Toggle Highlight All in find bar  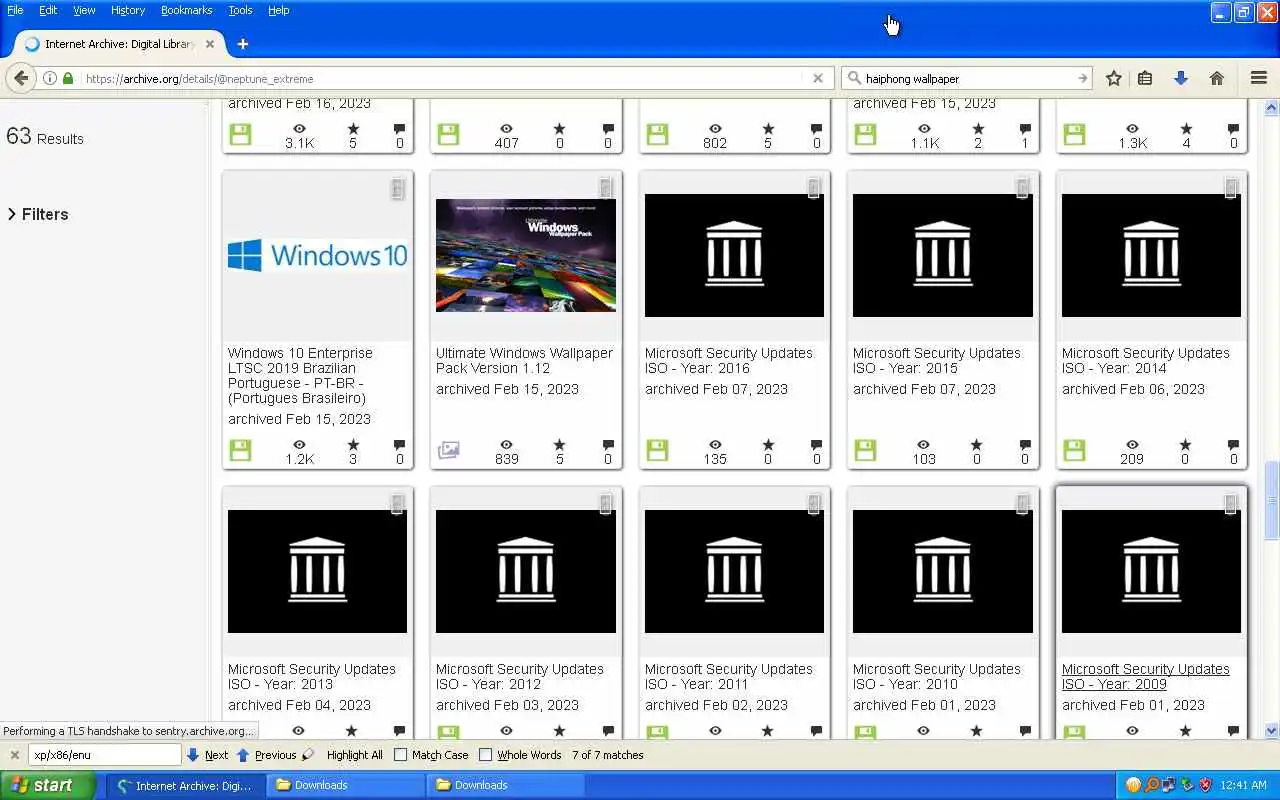click(x=354, y=755)
